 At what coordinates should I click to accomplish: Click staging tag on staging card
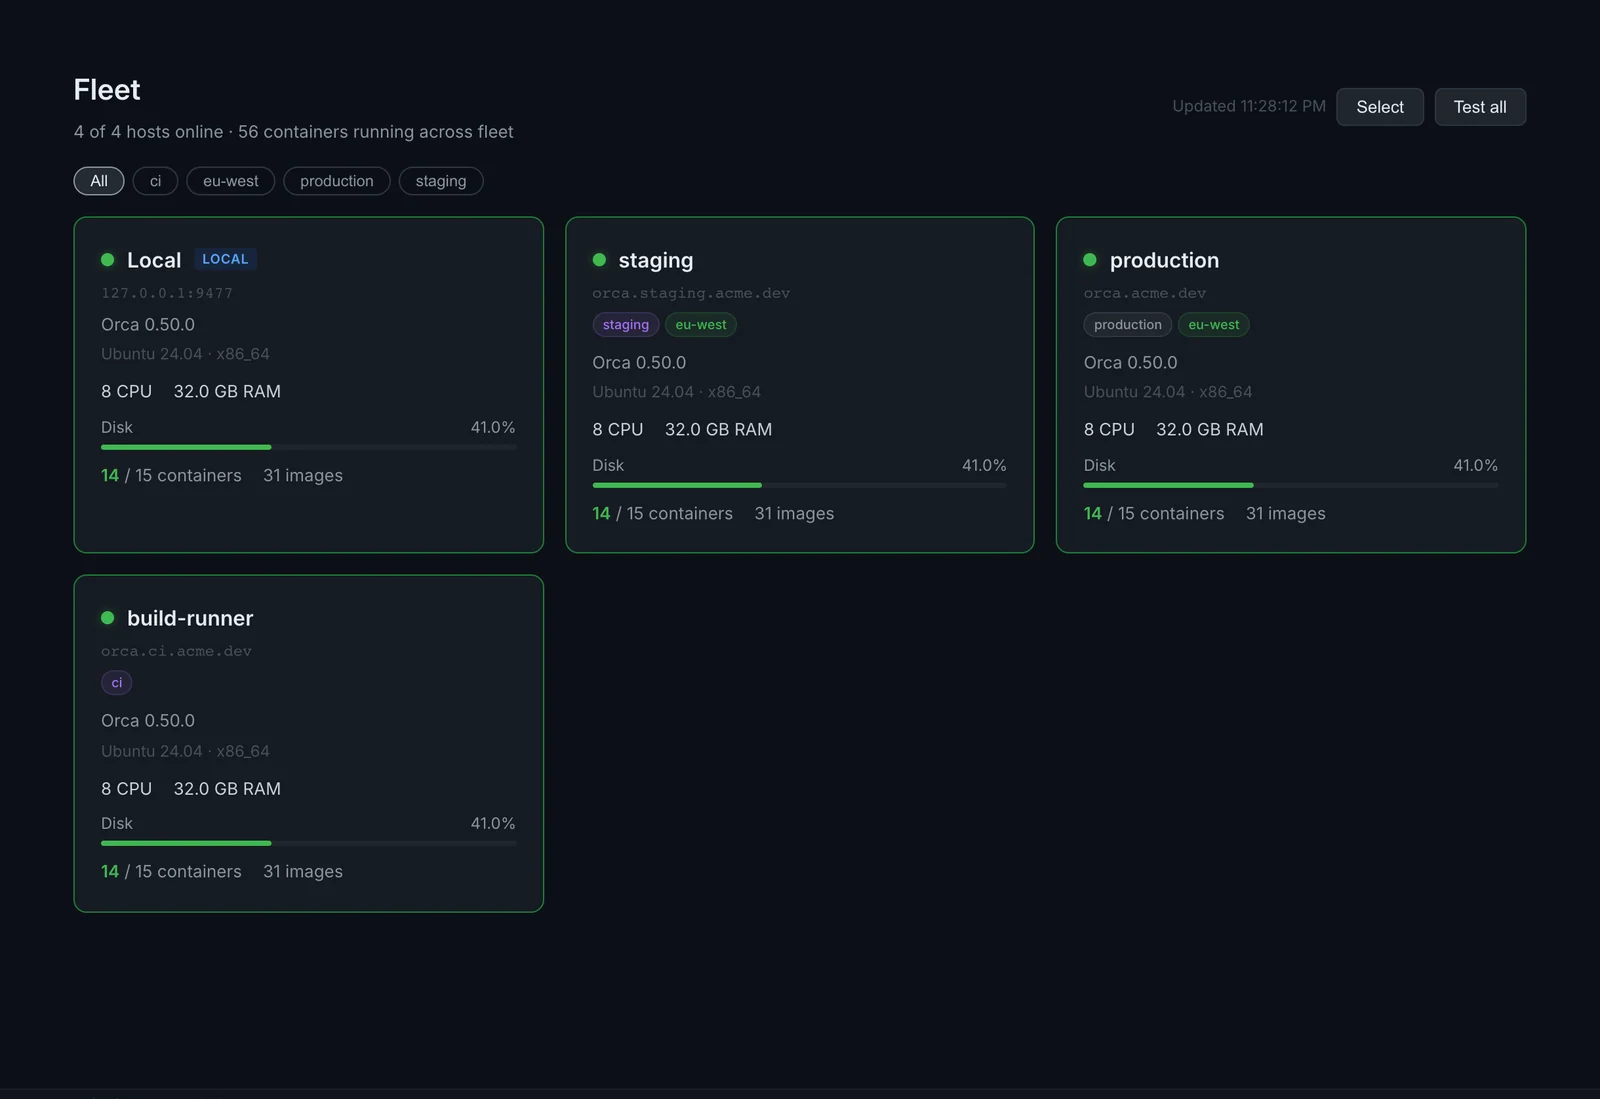pos(626,325)
